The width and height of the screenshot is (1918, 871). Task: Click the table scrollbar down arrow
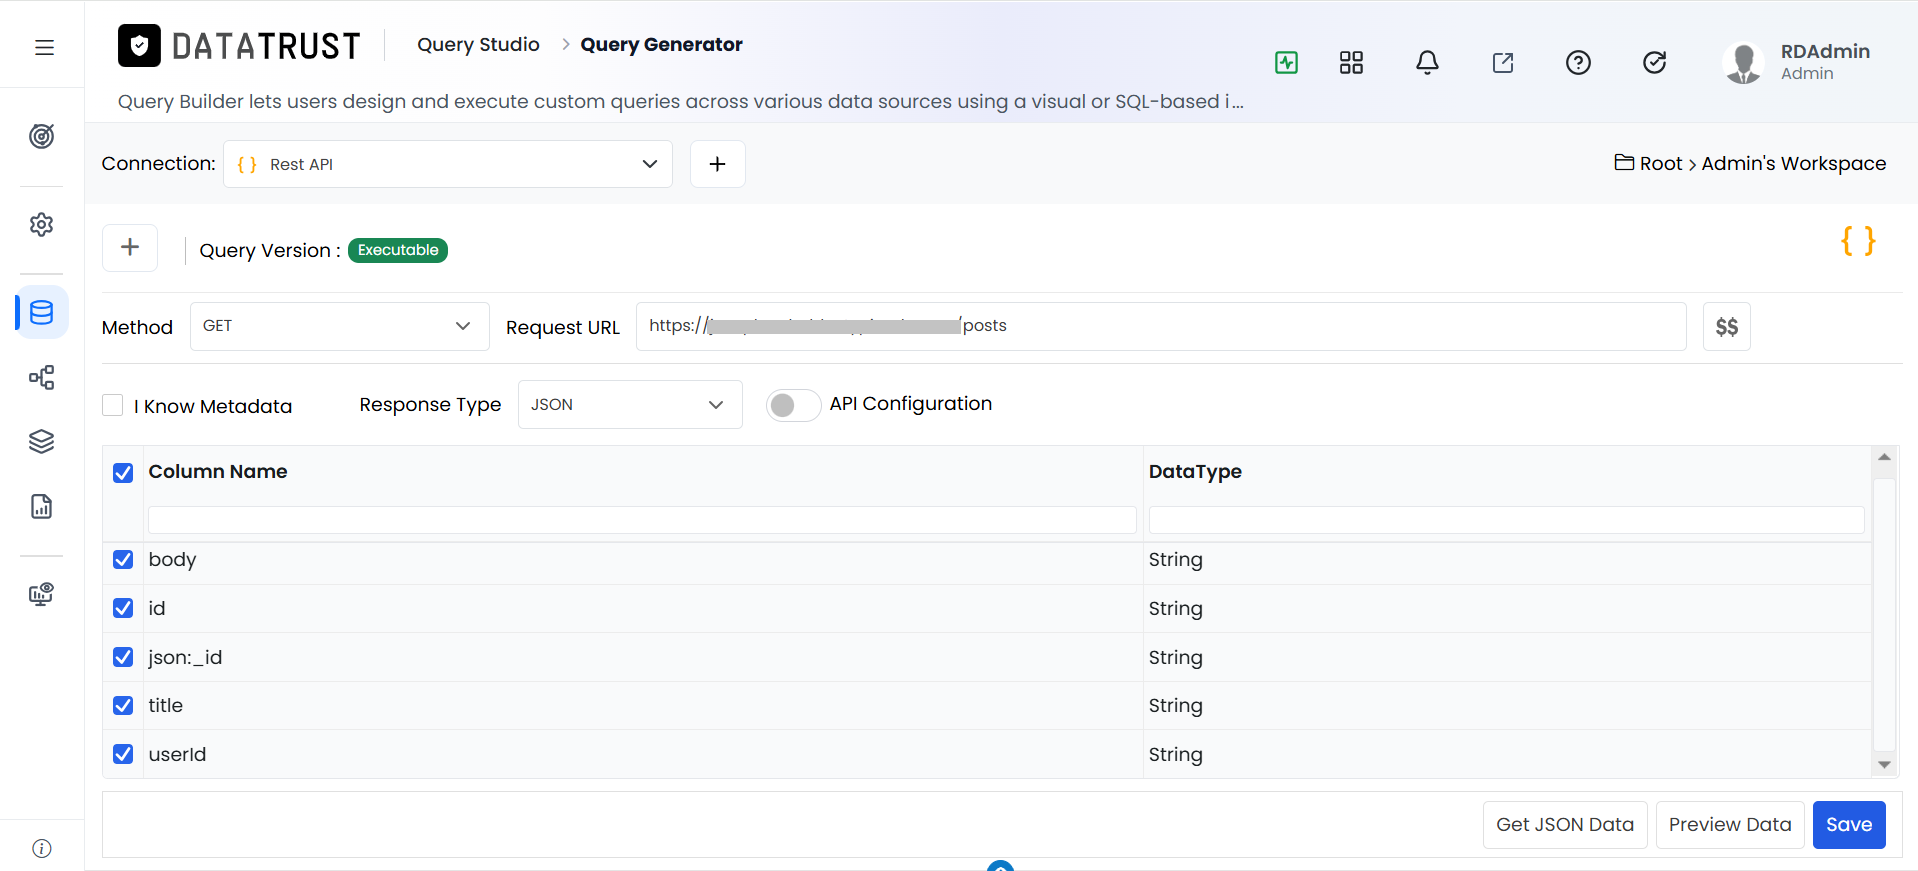1884,765
